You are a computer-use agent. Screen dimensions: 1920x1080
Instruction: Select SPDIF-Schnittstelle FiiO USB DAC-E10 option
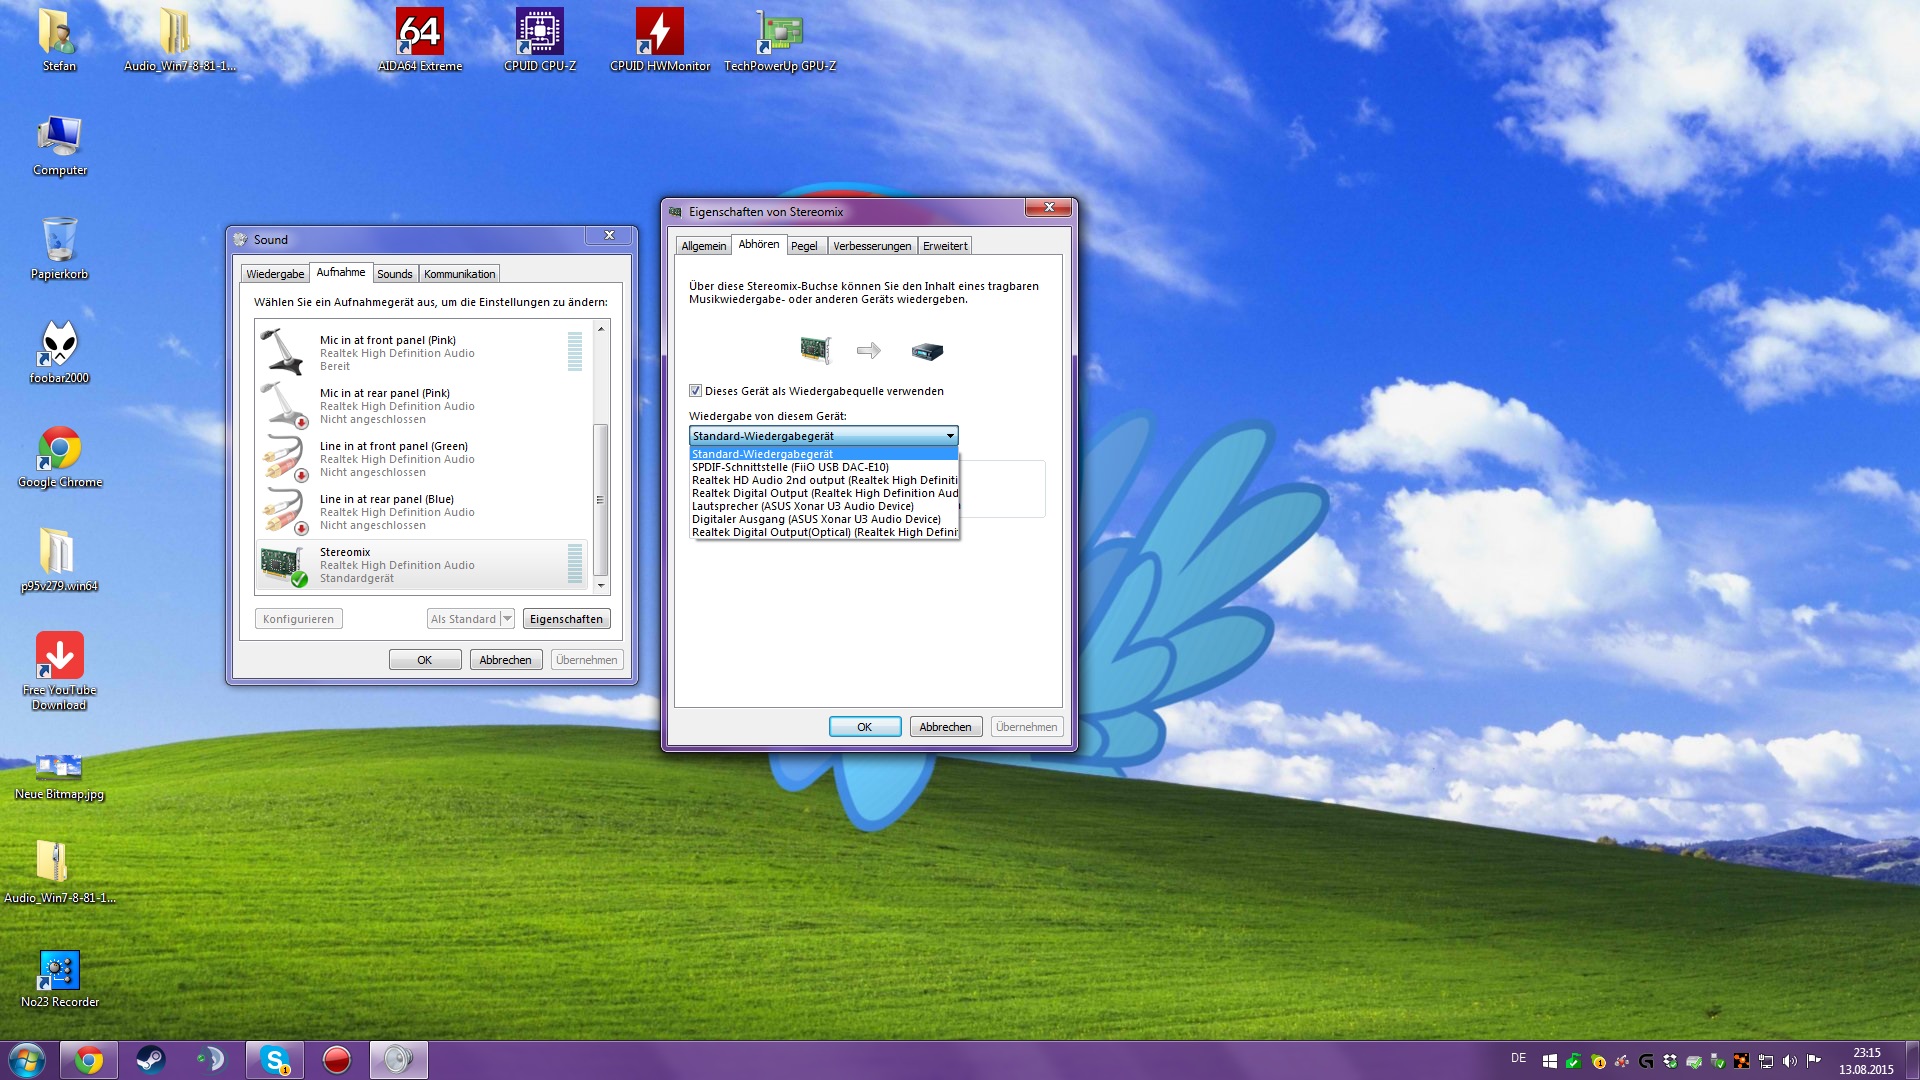coord(790,467)
